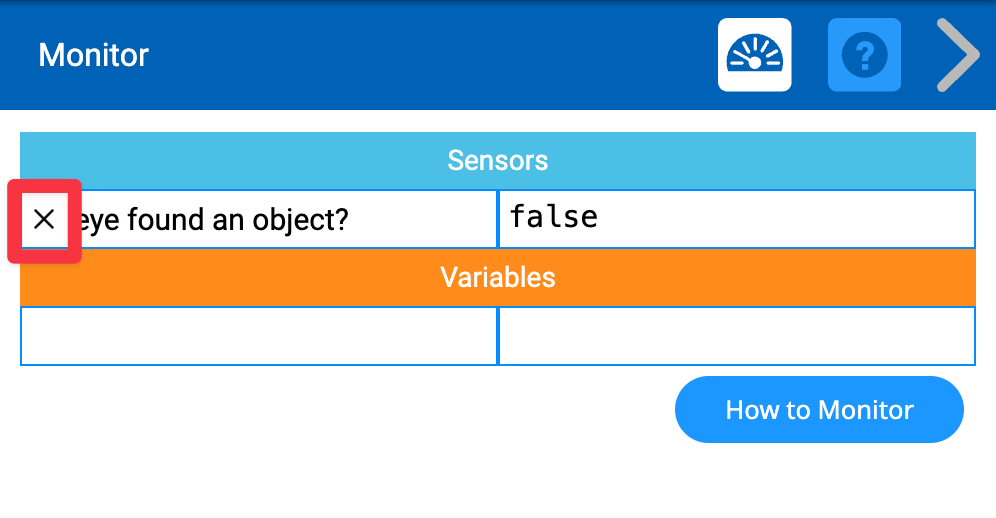Delete the monitored sensor row via the X icon
Image resolution: width=996 pixels, height=518 pixels.
pyautogui.click(x=44, y=220)
